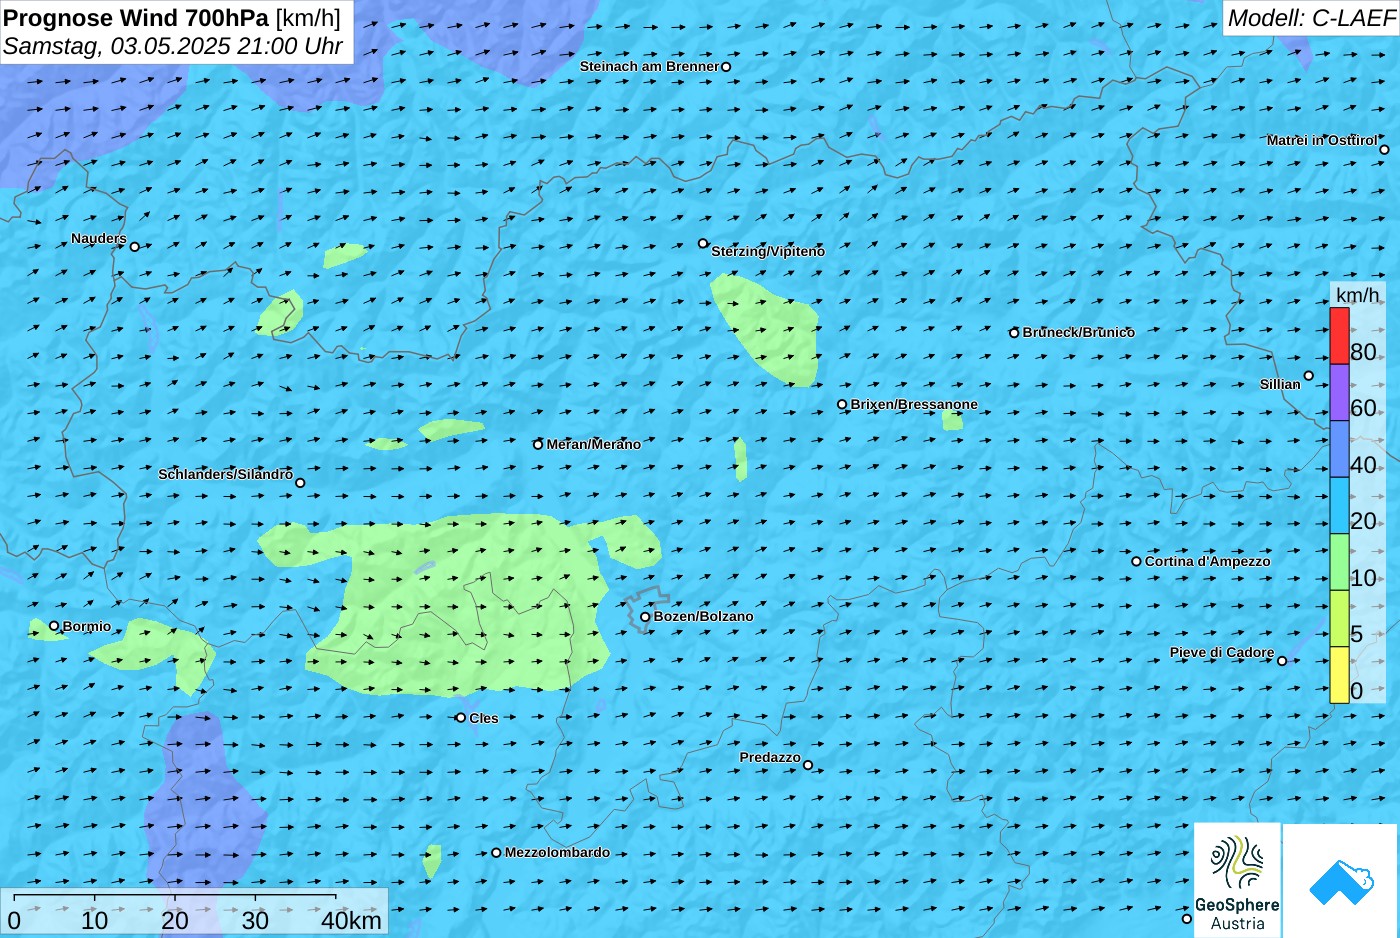Click the 'Bozen/Bolzano' text label
Screen dimensions: 1400x938
[704, 616]
